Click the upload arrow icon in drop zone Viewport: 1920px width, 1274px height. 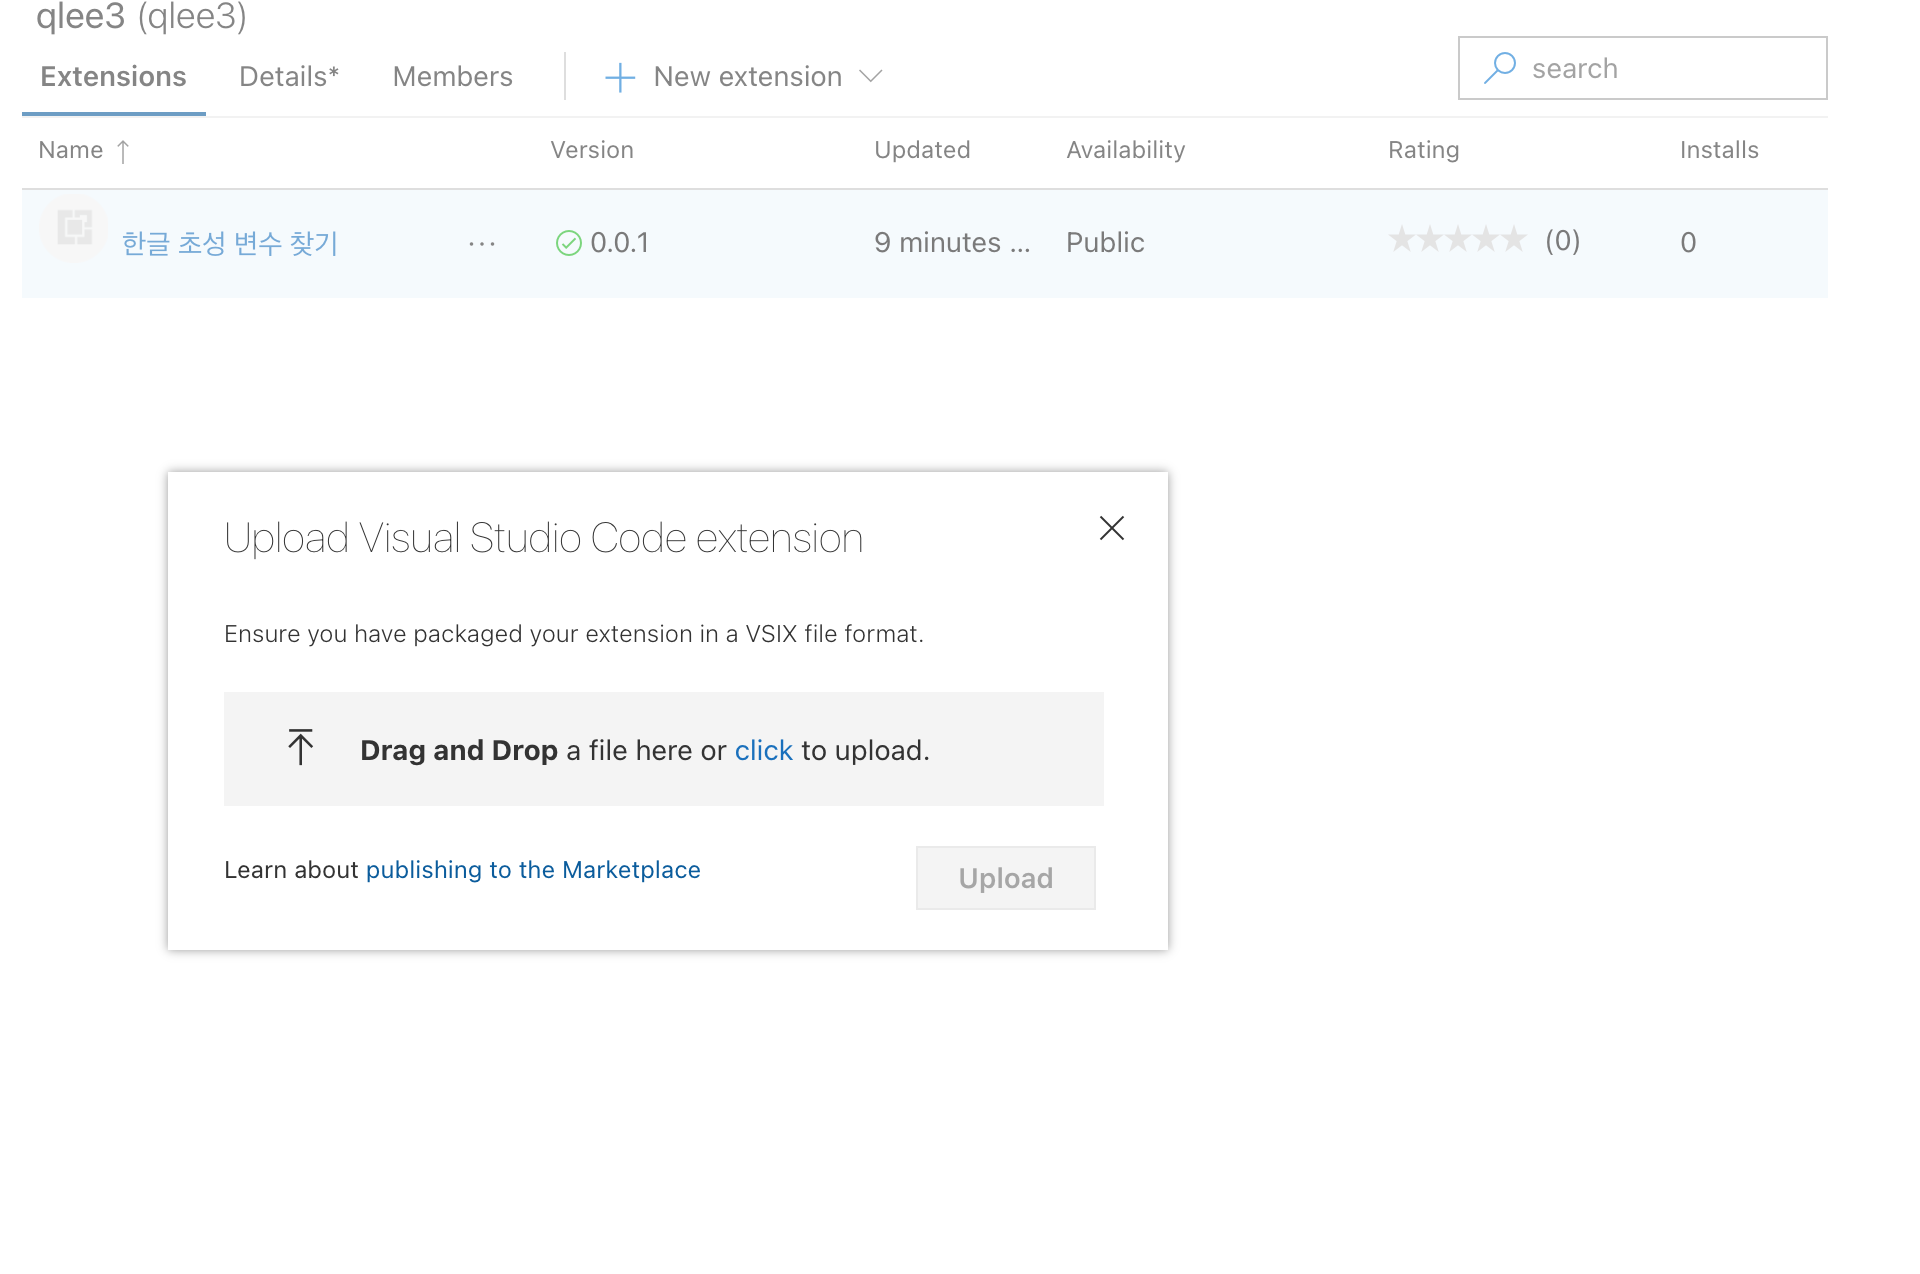(300, 747)
